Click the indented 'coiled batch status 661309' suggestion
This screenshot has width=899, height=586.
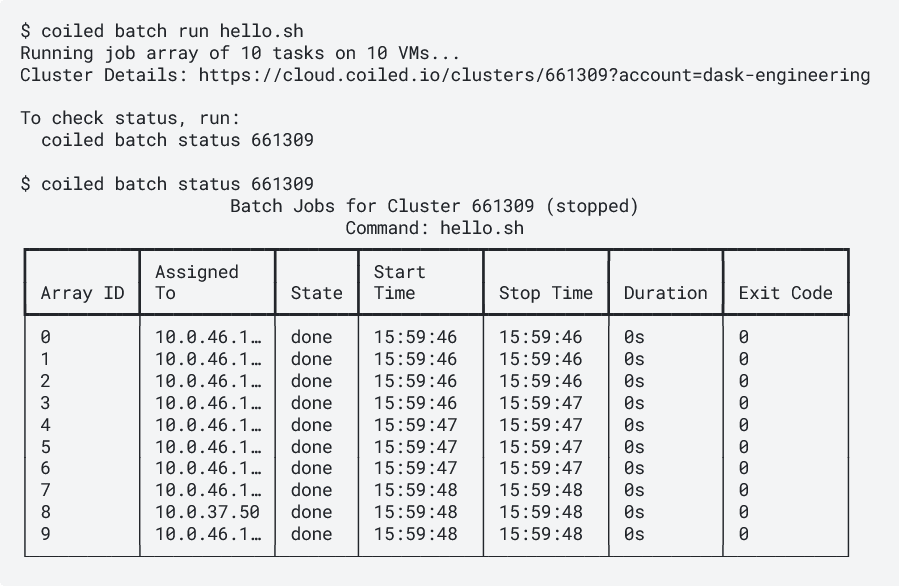pos(177,140)
